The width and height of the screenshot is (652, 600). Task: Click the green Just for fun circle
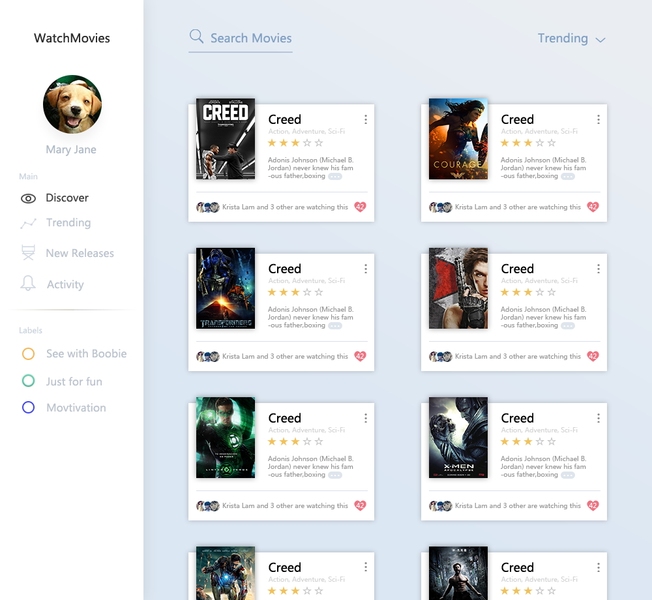point(28,381)
